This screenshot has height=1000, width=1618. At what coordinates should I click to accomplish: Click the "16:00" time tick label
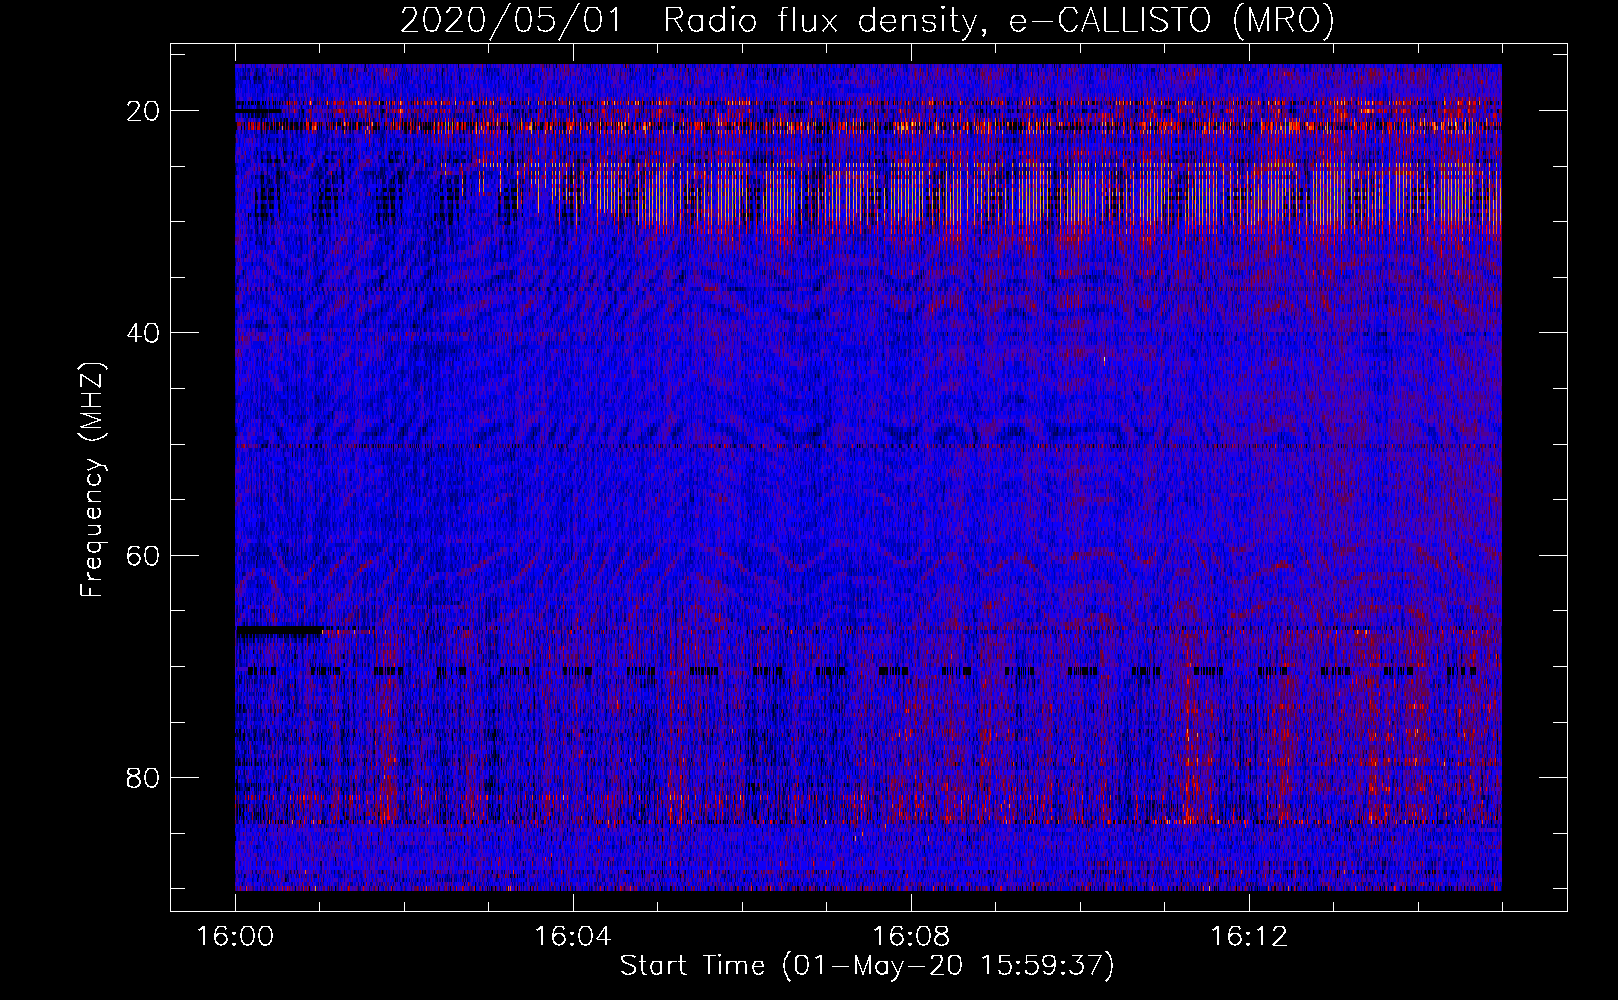[235, 937]
